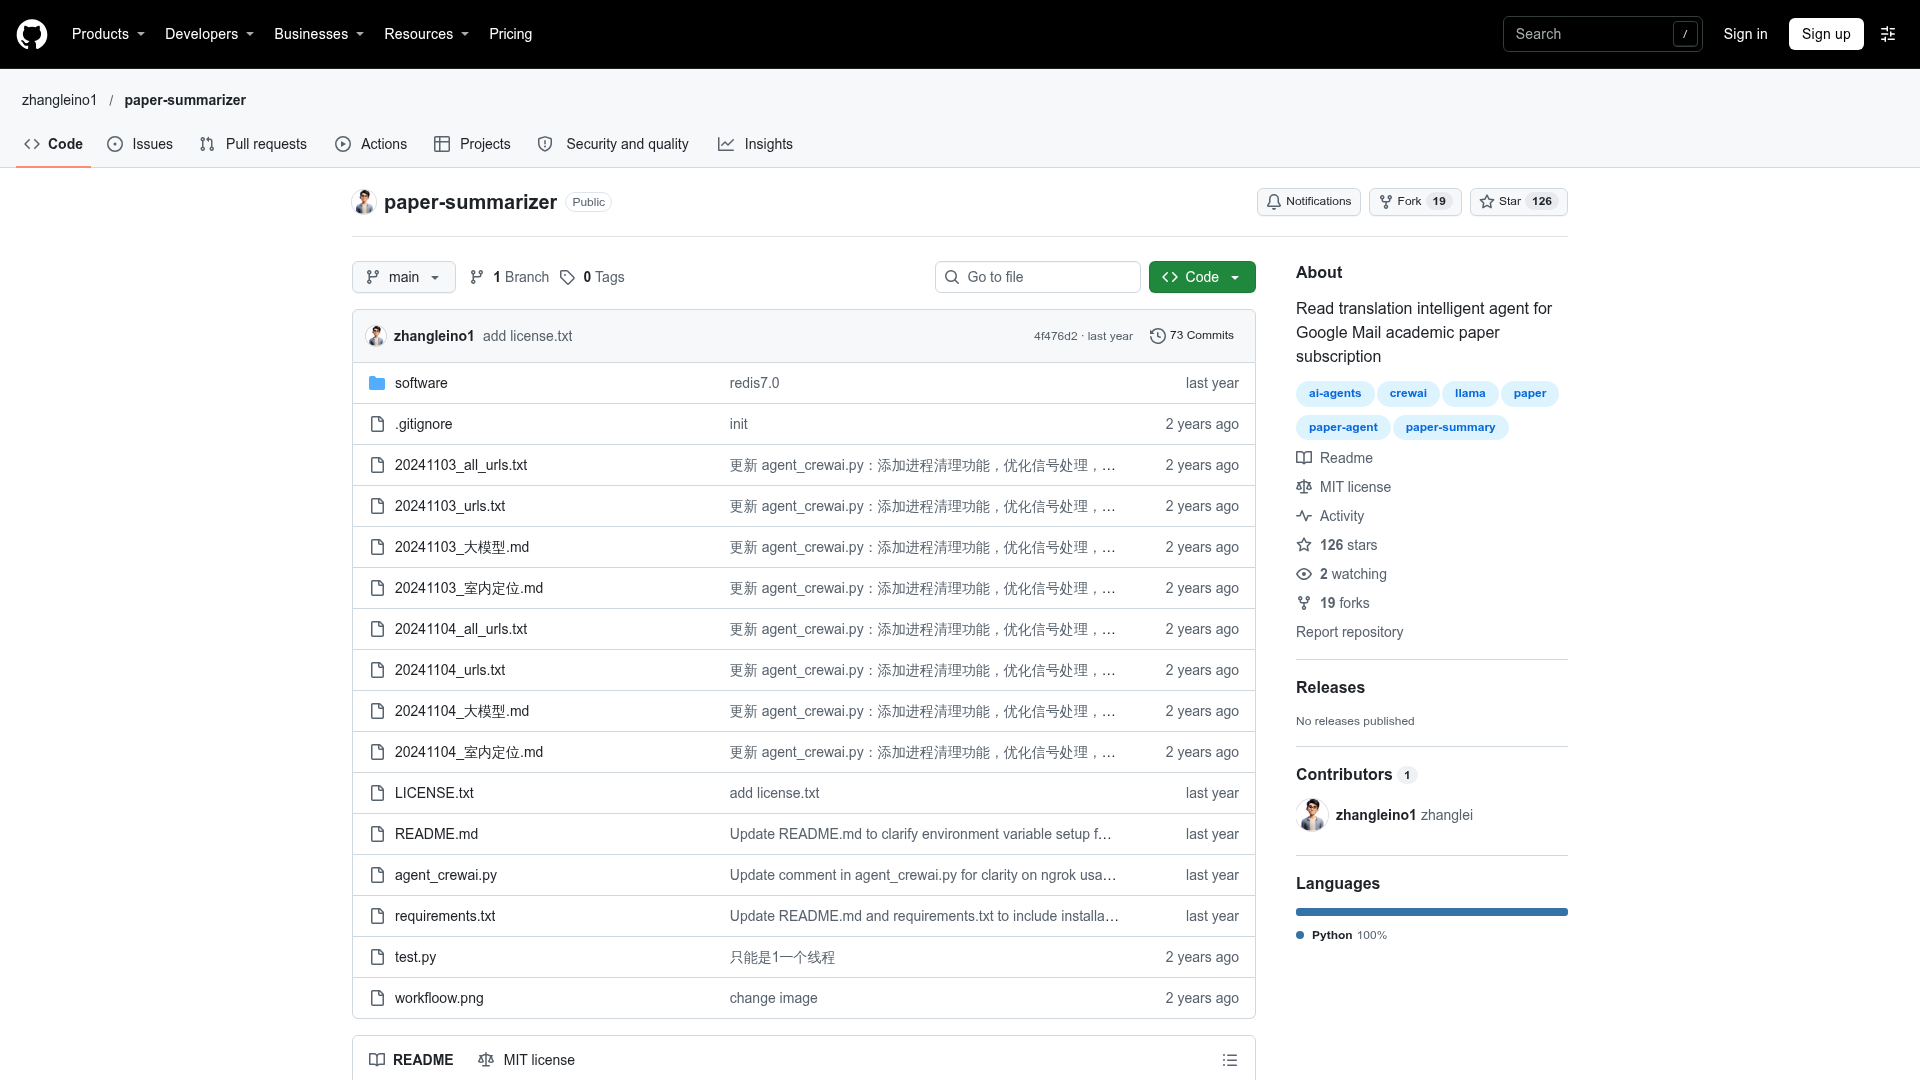
Task: Switch to the Pull requests tab
Action: pos(253,144)
